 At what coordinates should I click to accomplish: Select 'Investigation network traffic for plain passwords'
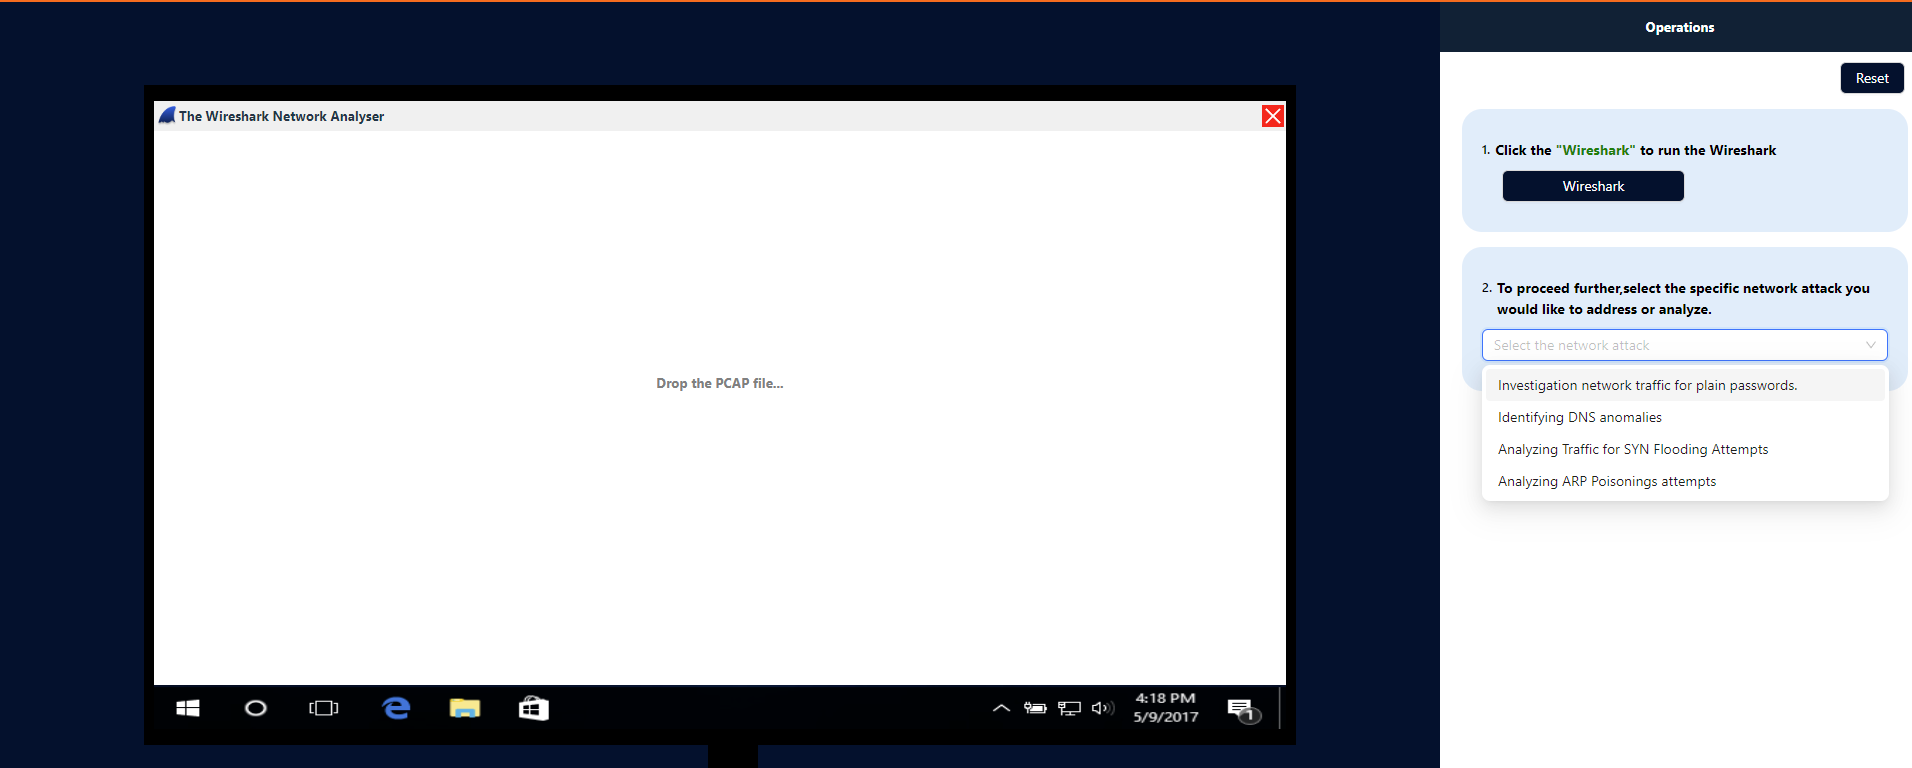click(x=1647, y=385)
